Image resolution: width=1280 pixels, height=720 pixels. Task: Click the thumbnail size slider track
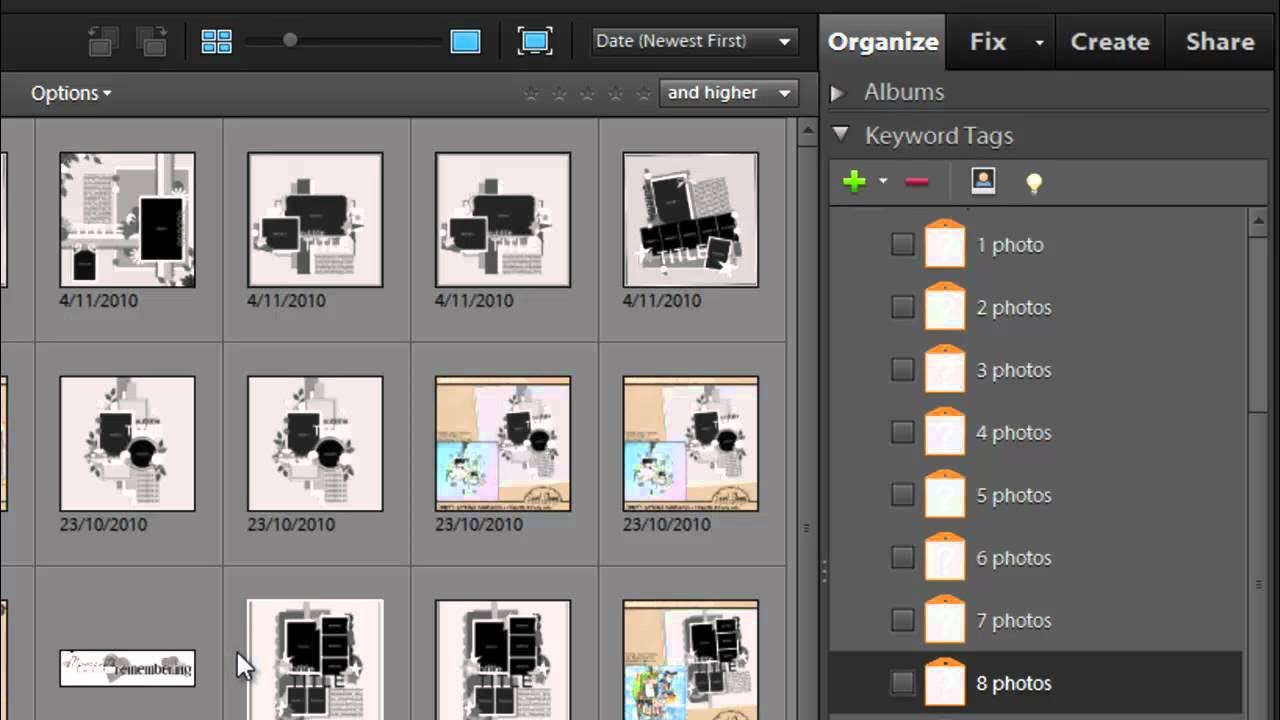coord(345,41)
